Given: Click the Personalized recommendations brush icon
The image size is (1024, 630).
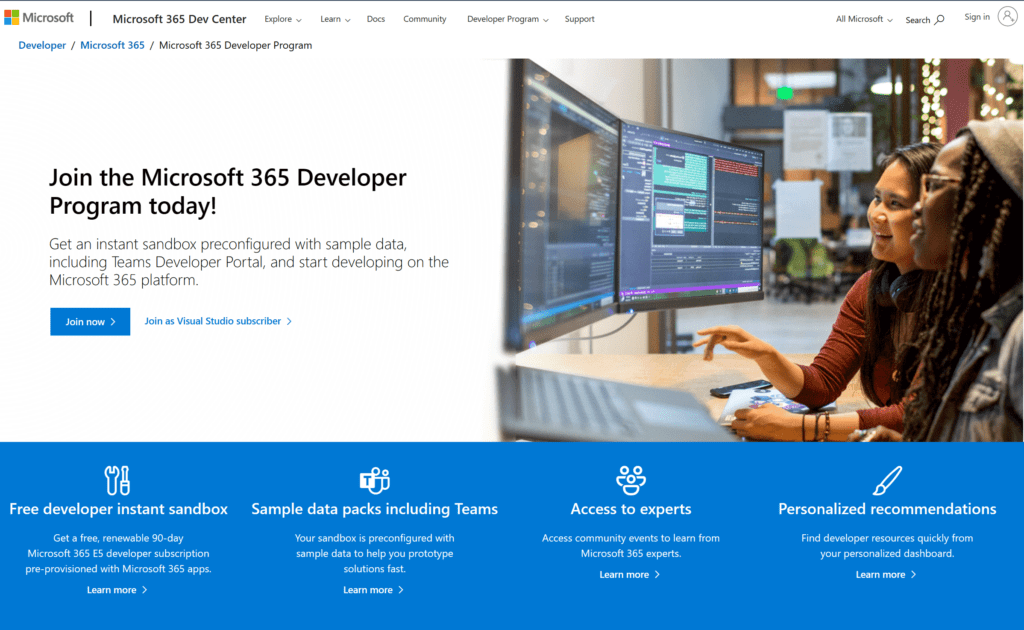Looking at the screenshot, I should [888, 480].
